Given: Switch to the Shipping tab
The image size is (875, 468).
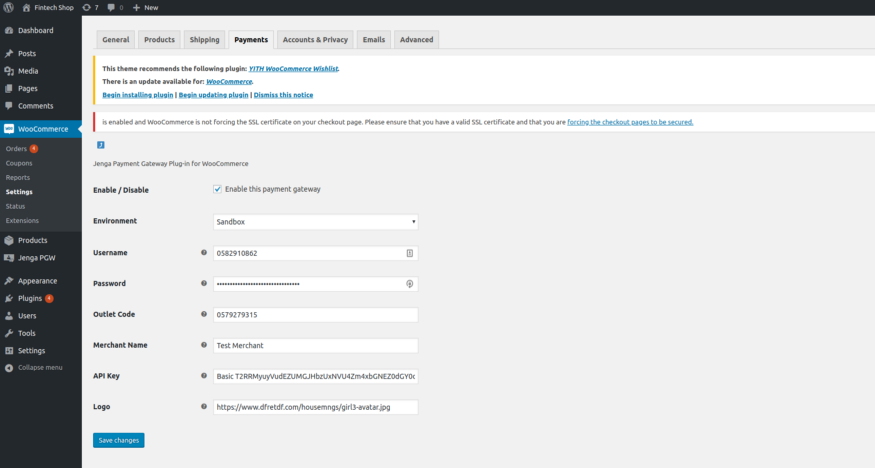Looking at the screenshot, I should point(204,40).
